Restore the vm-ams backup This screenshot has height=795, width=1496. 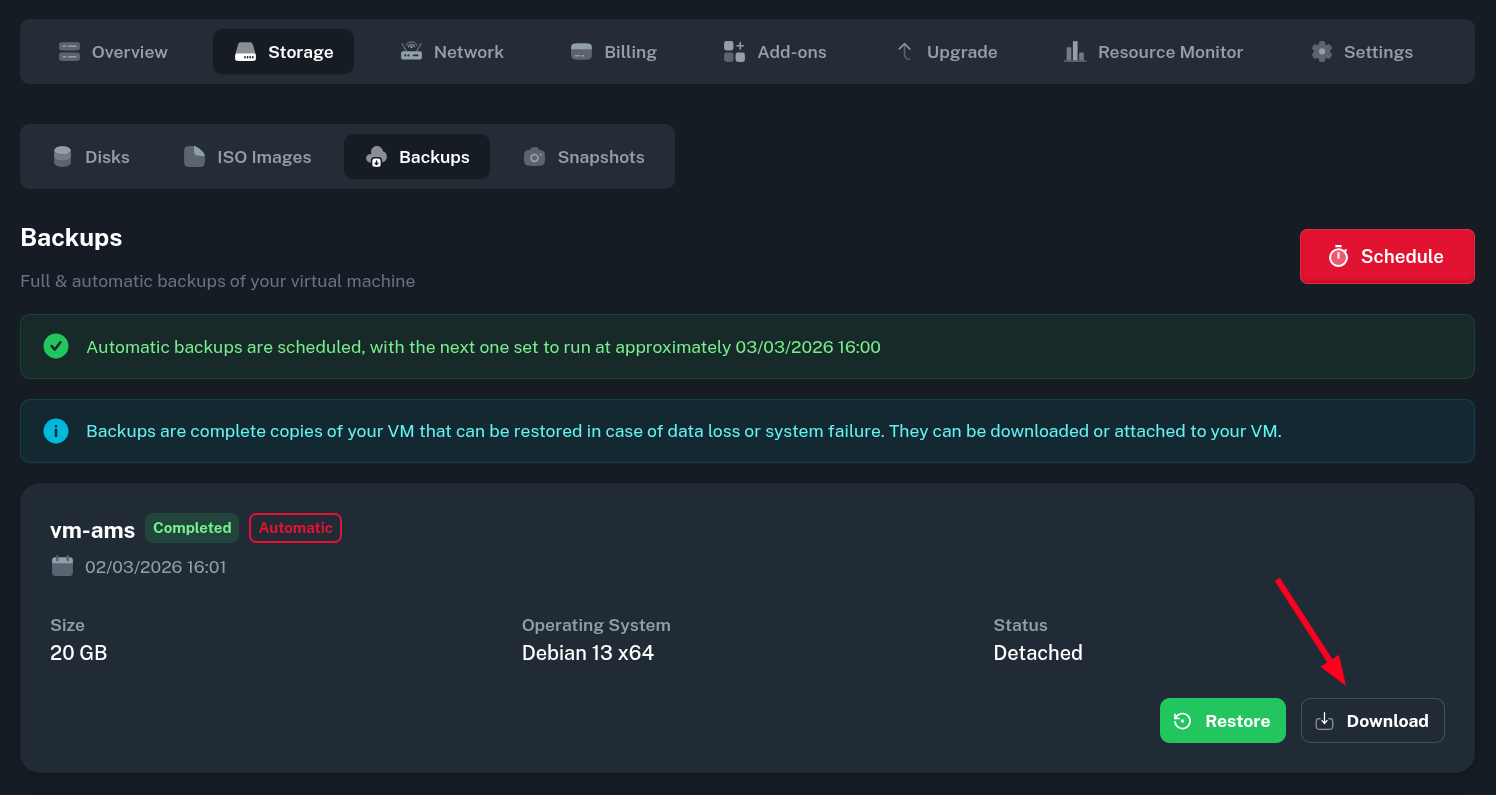click(1222, 721)
